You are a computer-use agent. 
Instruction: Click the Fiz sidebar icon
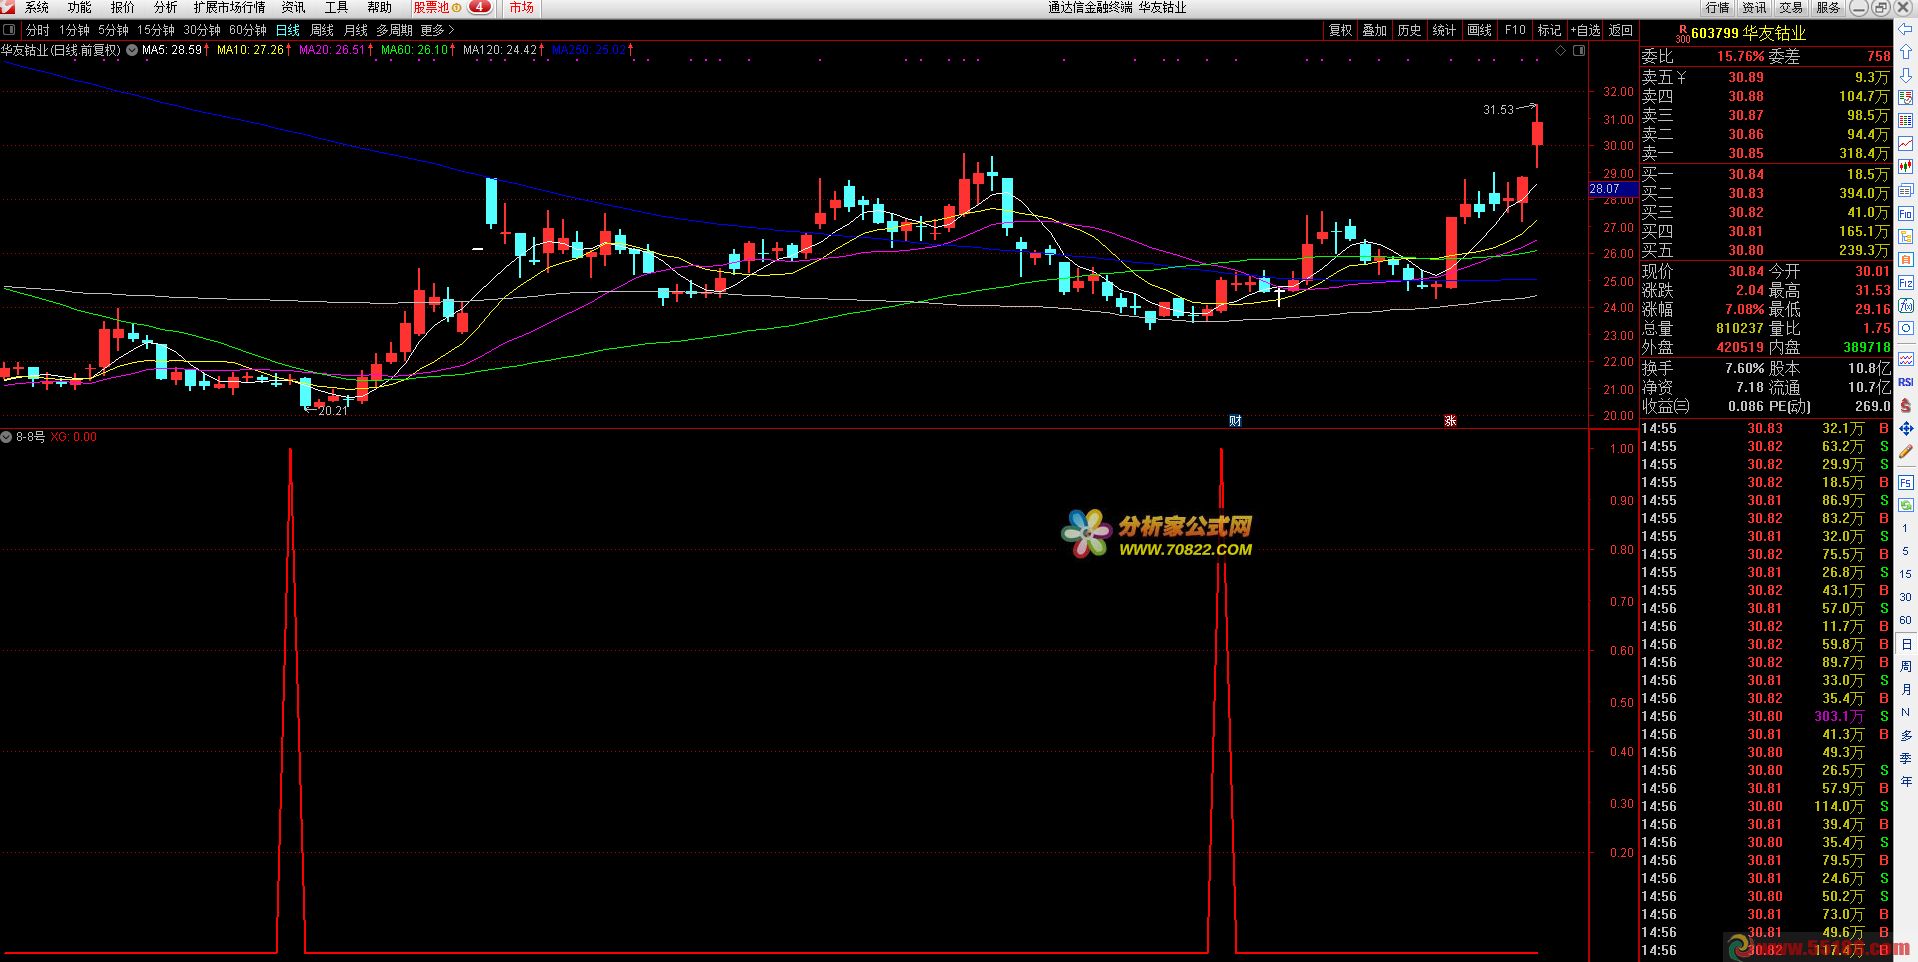(x=1906, y=282)
